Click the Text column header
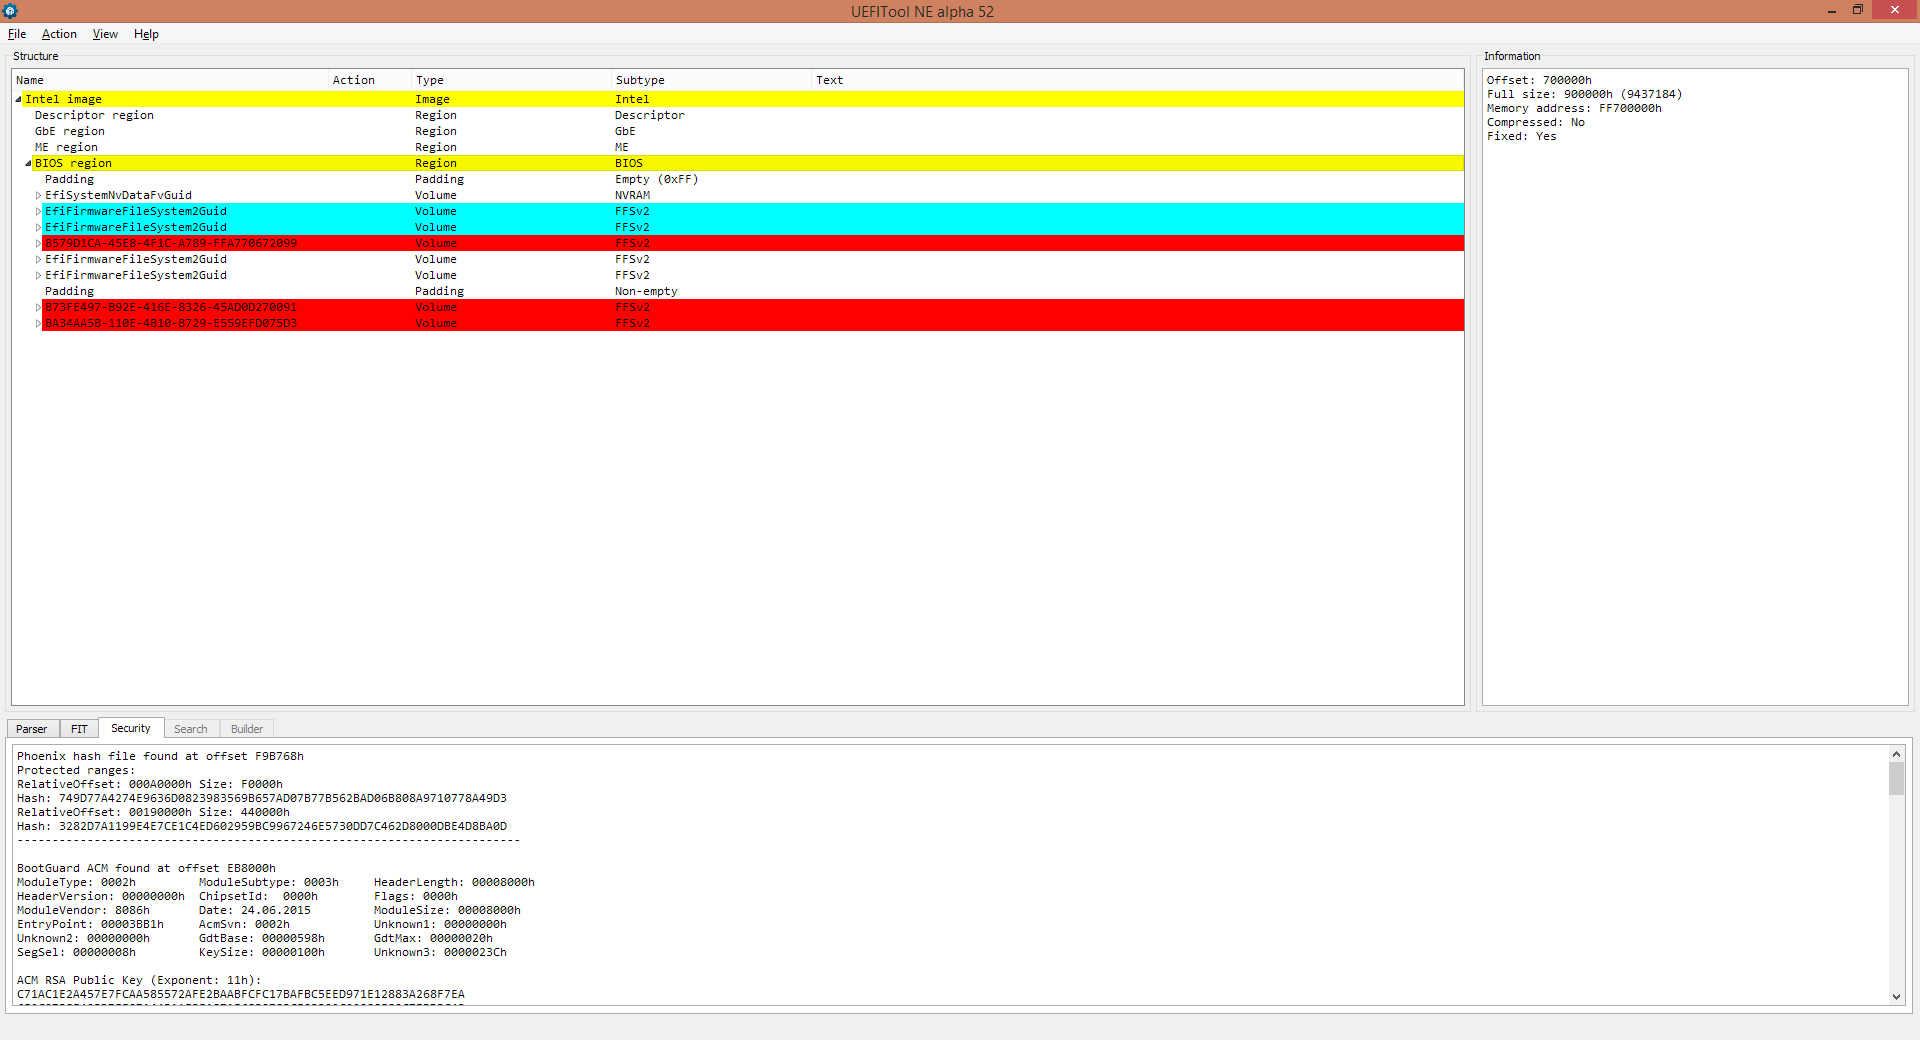This screenshot has height=1040, width=1920. [x=1137, y=80]
